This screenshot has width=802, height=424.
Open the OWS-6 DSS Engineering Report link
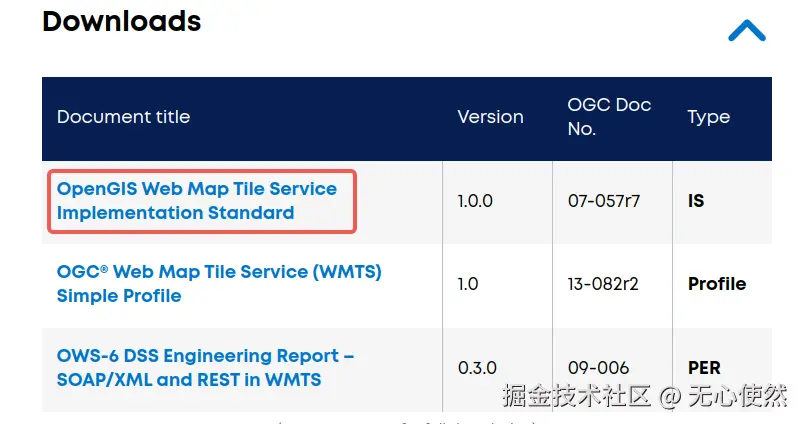205,367
